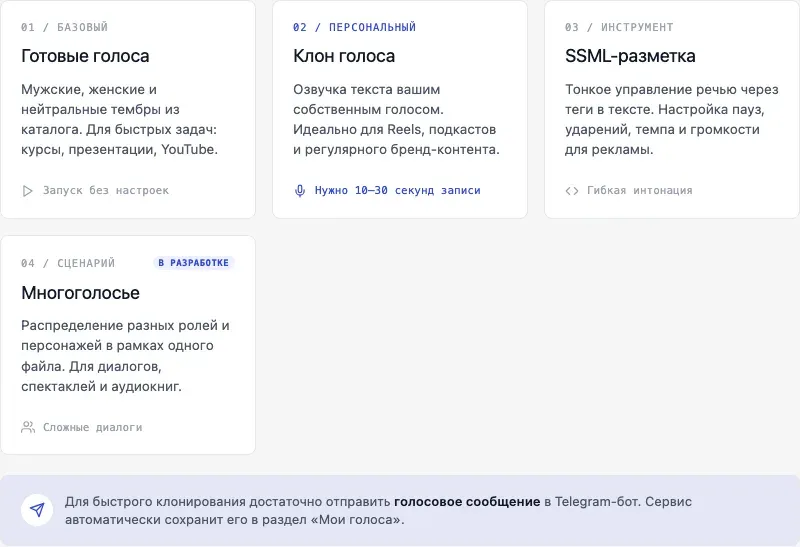
Task: Click the 02 / ПЕРСОНАЛЬНЫЙ label
Action: click(355, 27)
